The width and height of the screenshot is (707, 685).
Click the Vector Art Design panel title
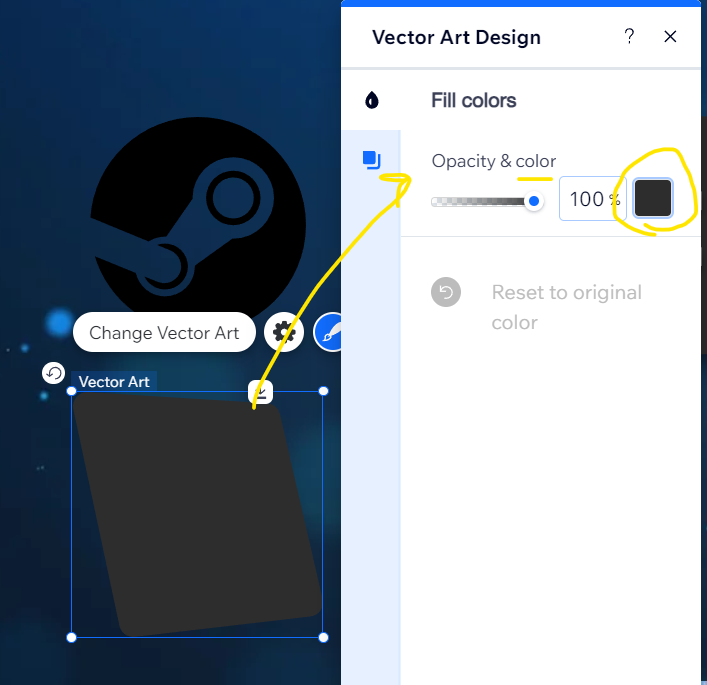pyautogui.click(x=456, y=37)
